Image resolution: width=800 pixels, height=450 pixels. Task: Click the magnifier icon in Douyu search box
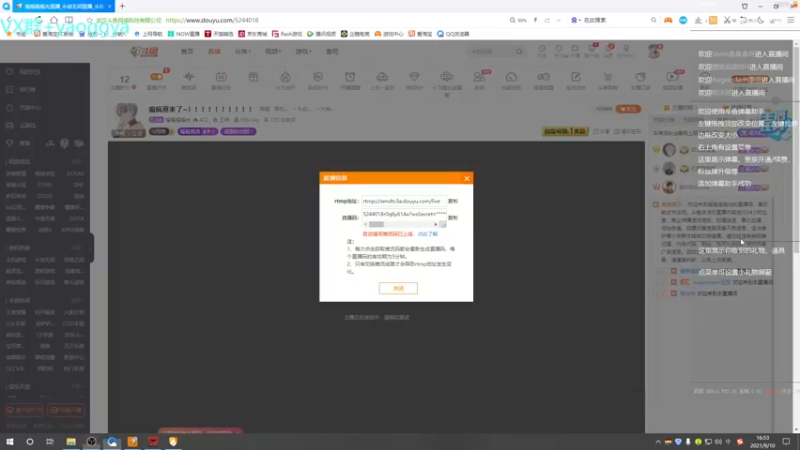coord(519,52)
